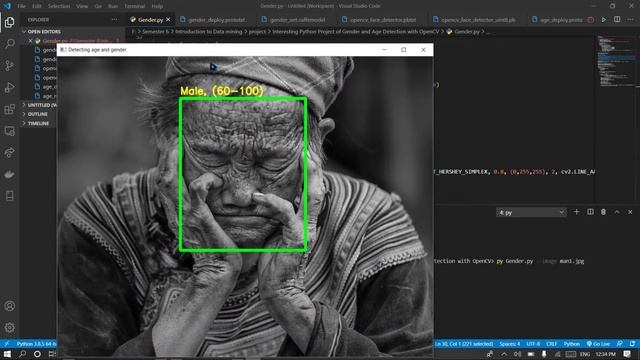Viewport: 640px width, 360px height.
Task: Switch to the age_deploy.prototxt tab
Action: pos(558,20)
